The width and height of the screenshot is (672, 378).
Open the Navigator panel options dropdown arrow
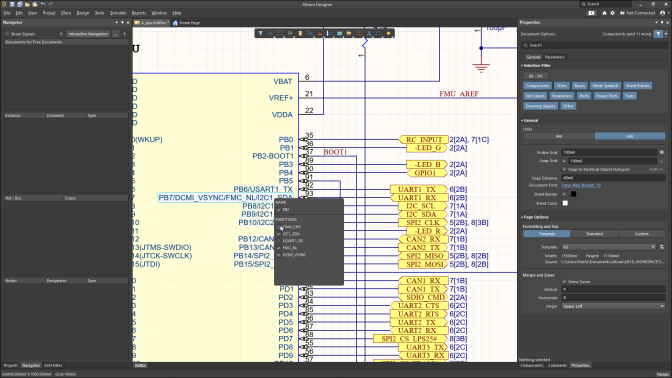click(117, 22)
